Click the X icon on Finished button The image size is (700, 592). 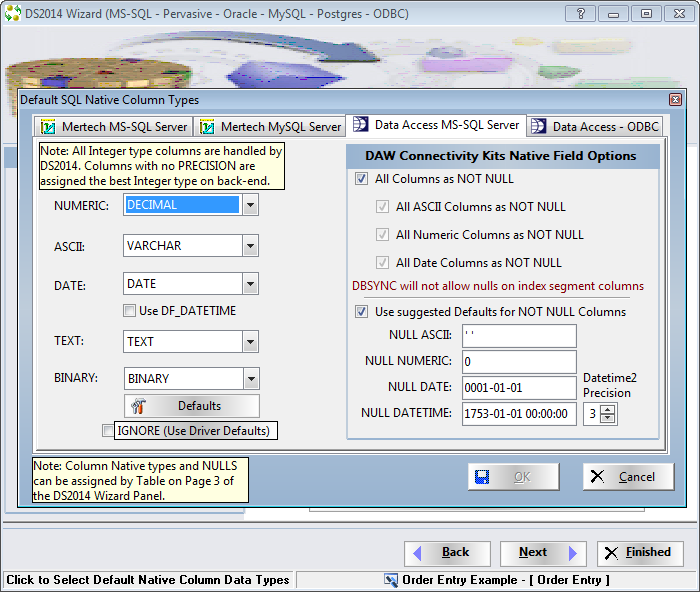(x=611, y=552)
